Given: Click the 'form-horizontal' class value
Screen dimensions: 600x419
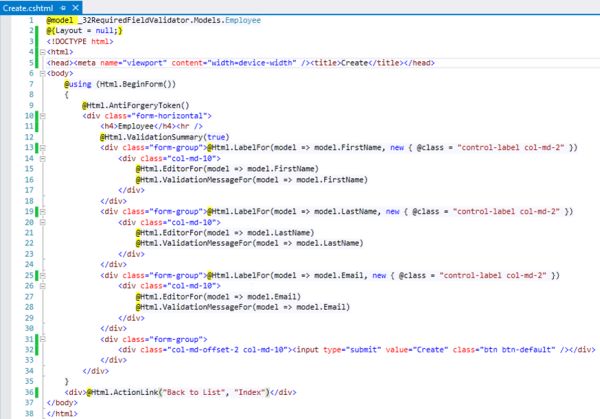Looking at the screenshot, I should click(172, 116).
